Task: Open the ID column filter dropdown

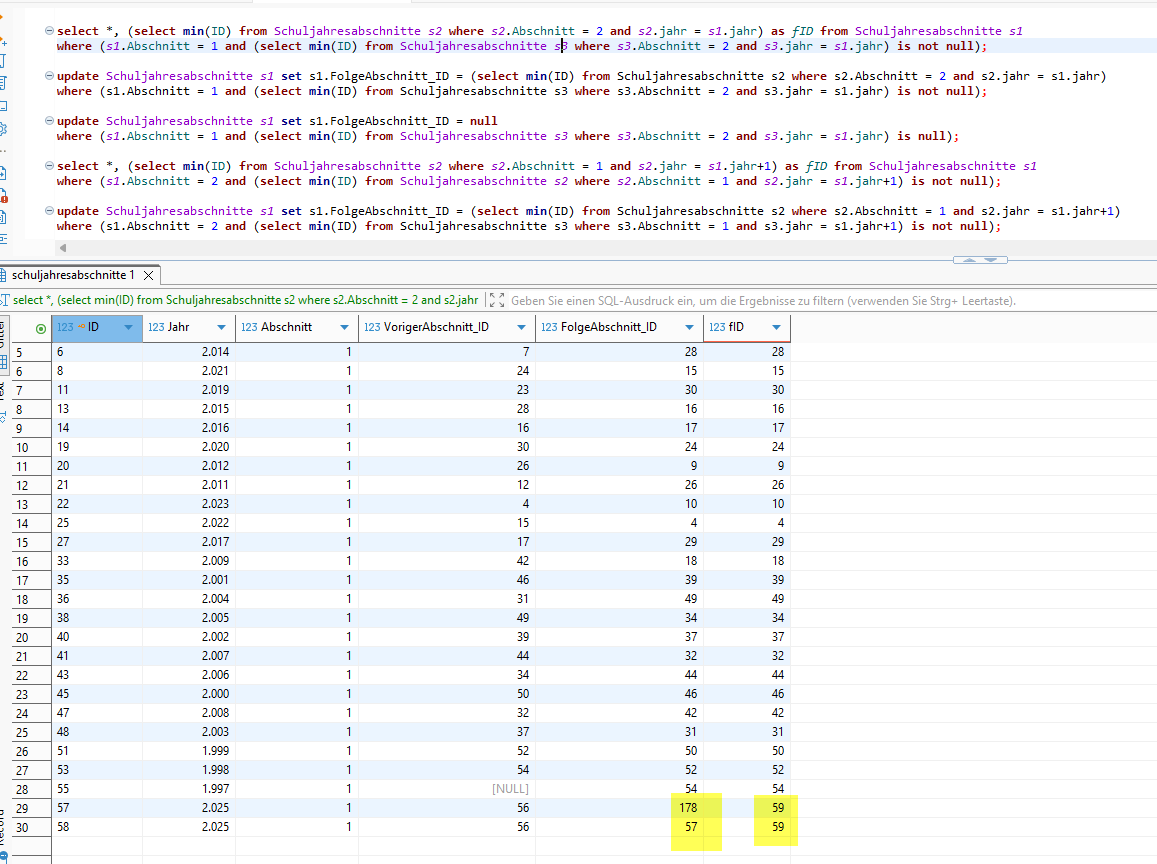Action: [128, 327]
